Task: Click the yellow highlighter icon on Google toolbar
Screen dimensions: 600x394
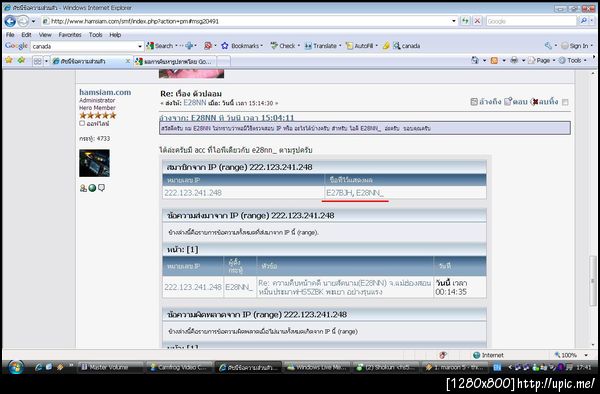Action: point(386,46)
